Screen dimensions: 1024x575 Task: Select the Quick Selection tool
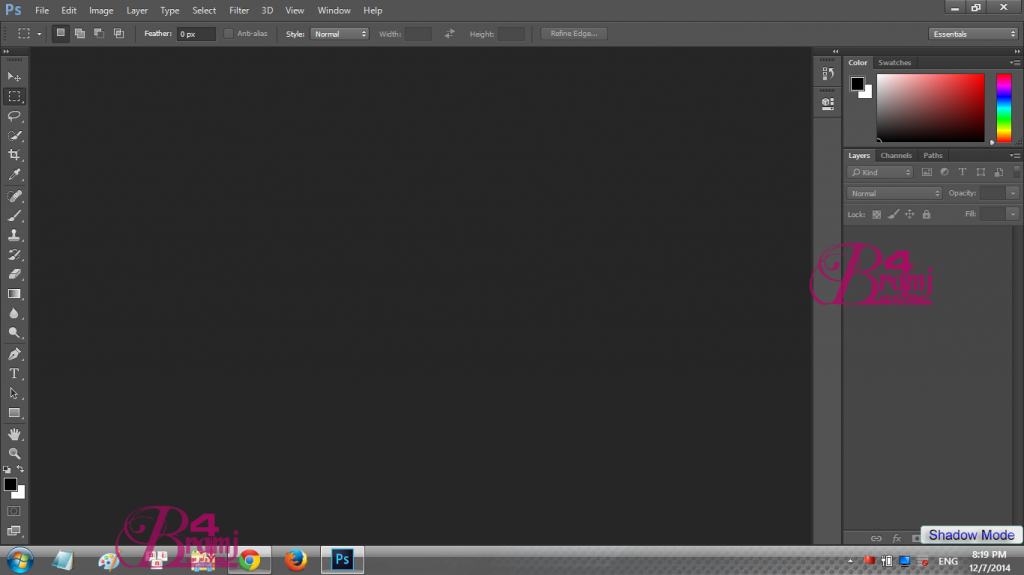[x=14, y=135]
